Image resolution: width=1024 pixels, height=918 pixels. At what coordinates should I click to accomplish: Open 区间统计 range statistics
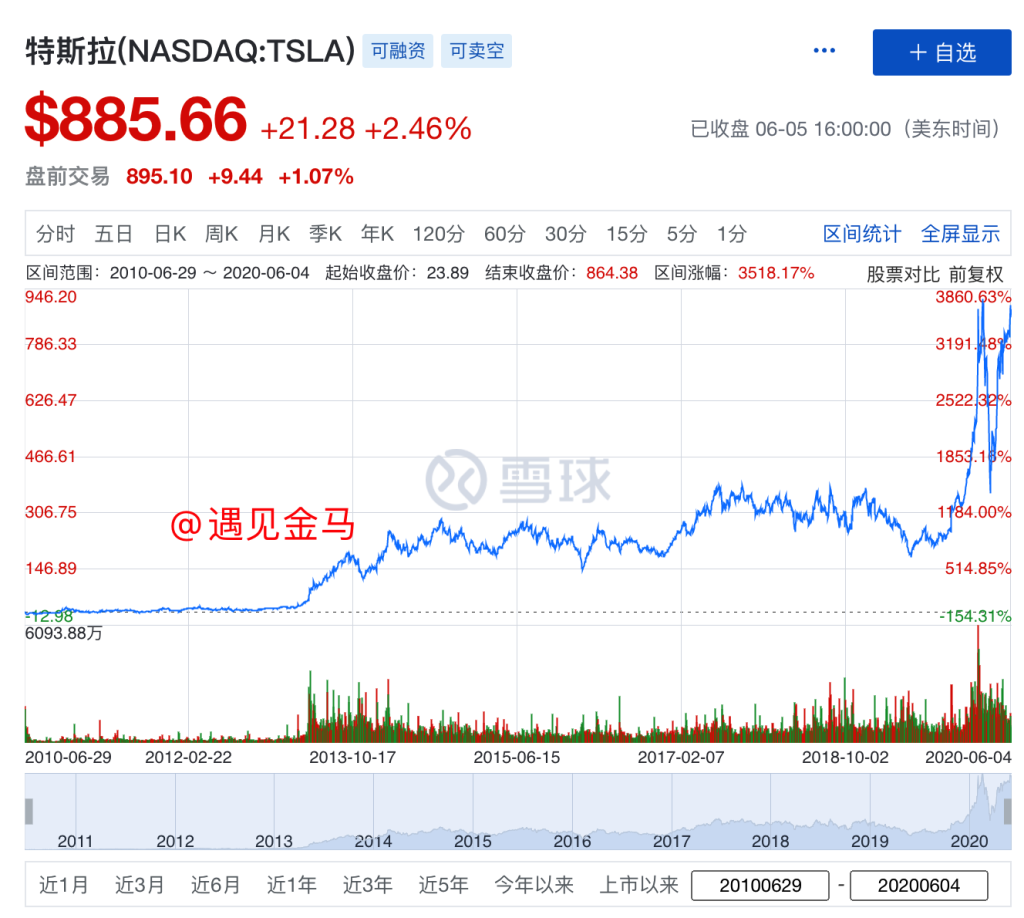tap(862, 234)
